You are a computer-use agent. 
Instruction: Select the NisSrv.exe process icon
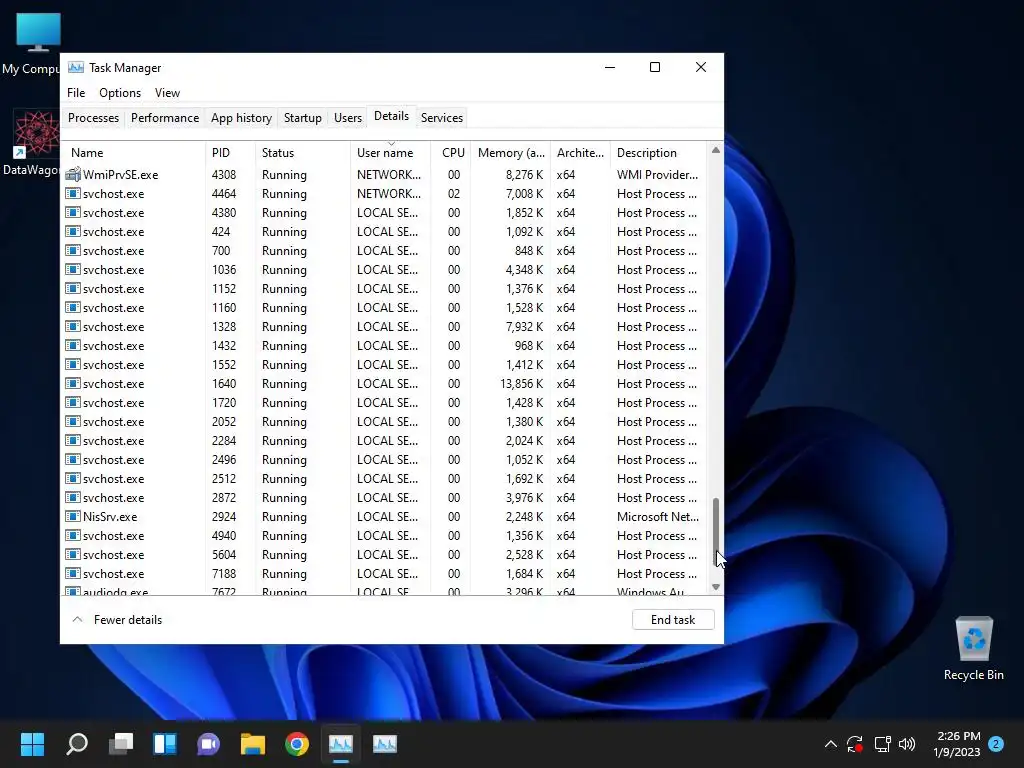pos(72,517)
